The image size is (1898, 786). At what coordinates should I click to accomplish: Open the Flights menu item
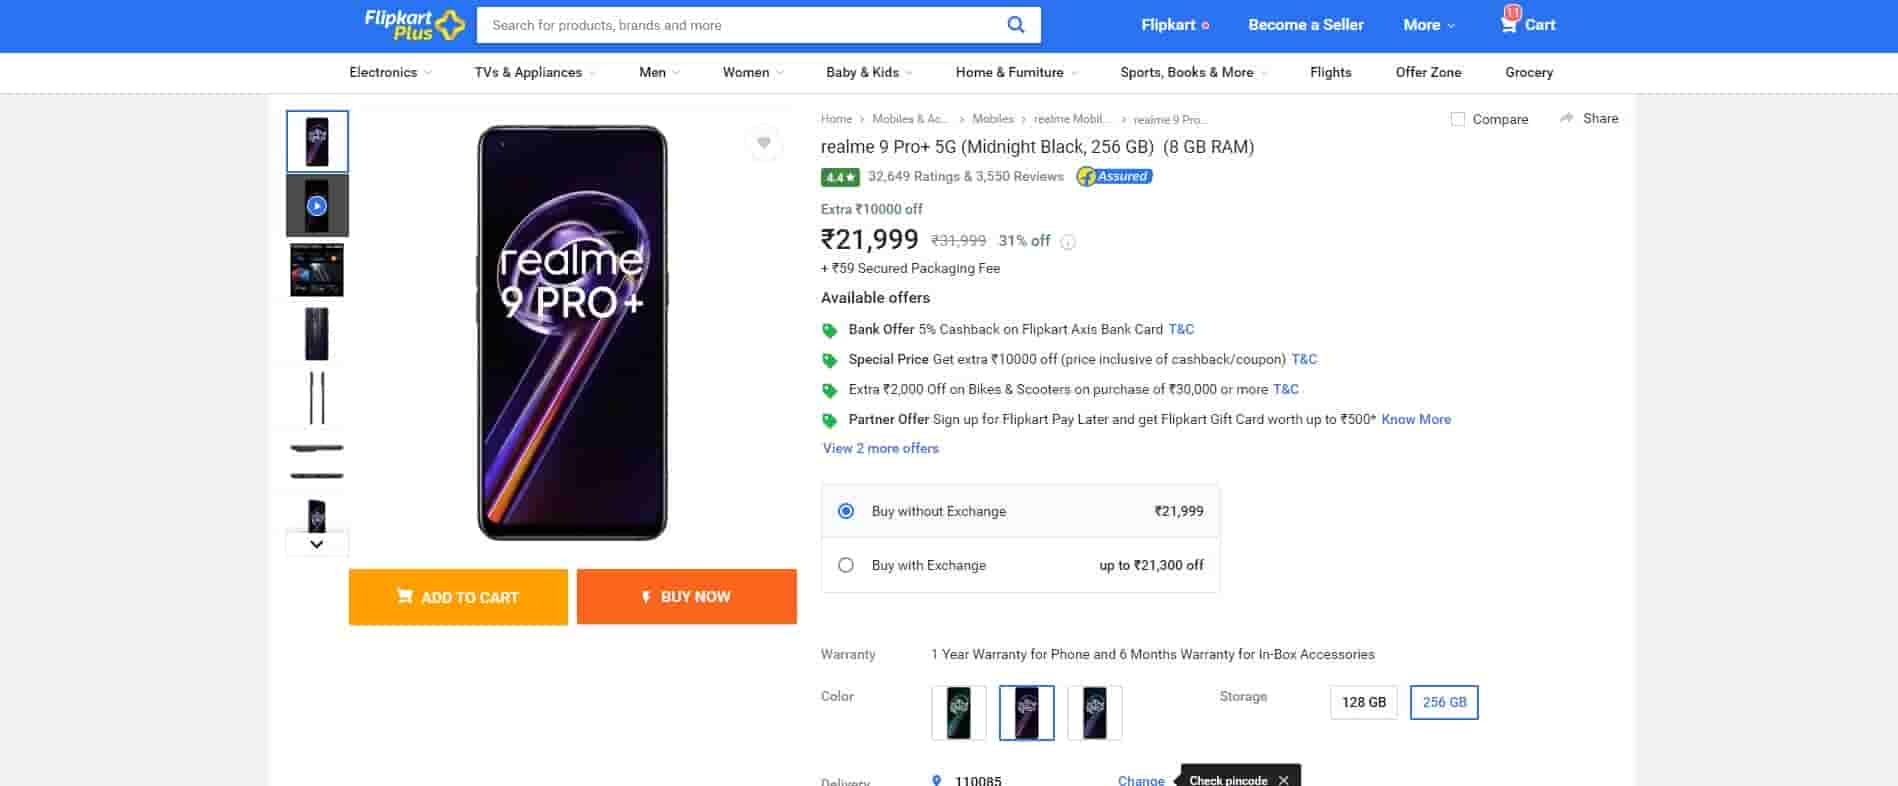1330,72
